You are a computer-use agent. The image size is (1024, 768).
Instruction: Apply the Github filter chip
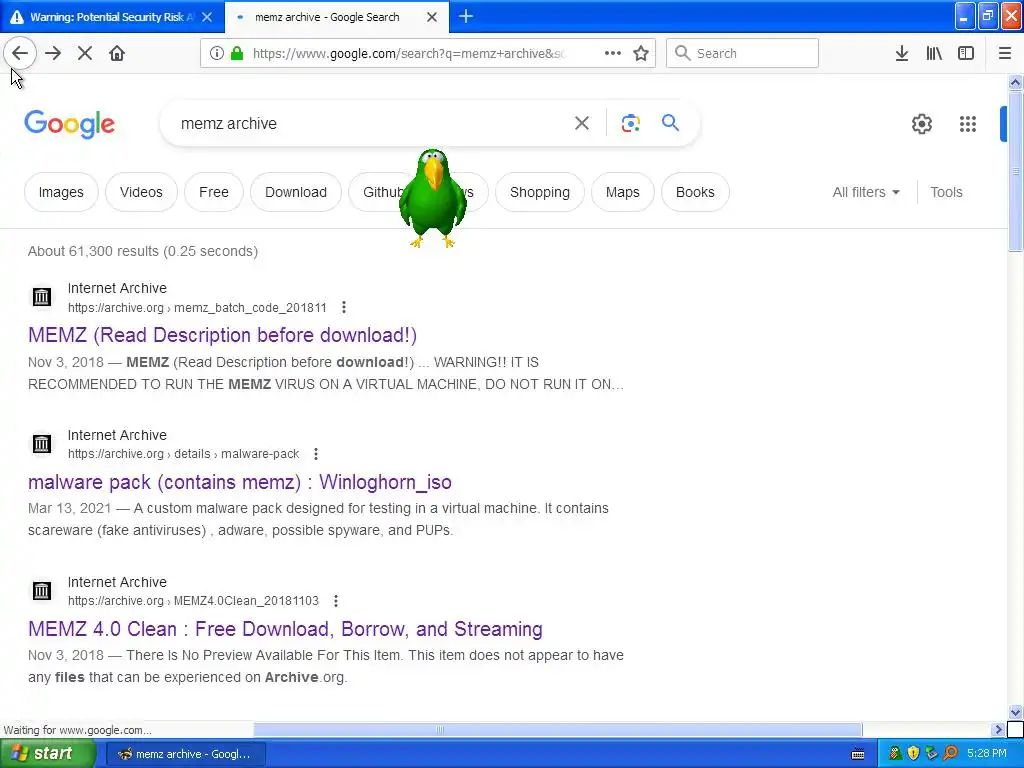pyautogui.click(x=381, y=192)
